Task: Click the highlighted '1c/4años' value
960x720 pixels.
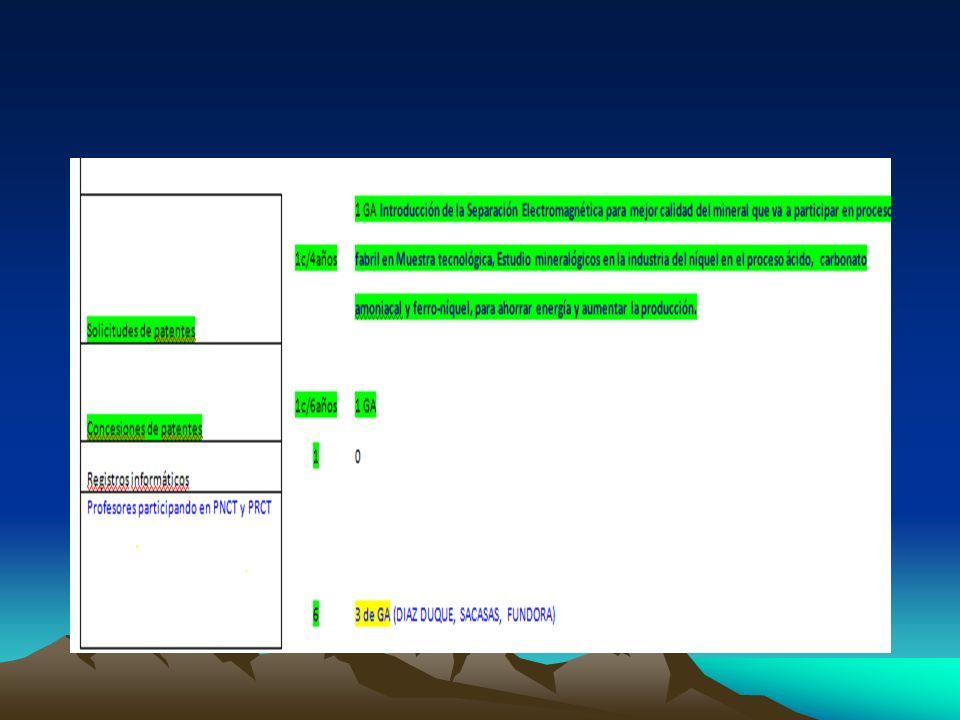Action: coord(316,259)
